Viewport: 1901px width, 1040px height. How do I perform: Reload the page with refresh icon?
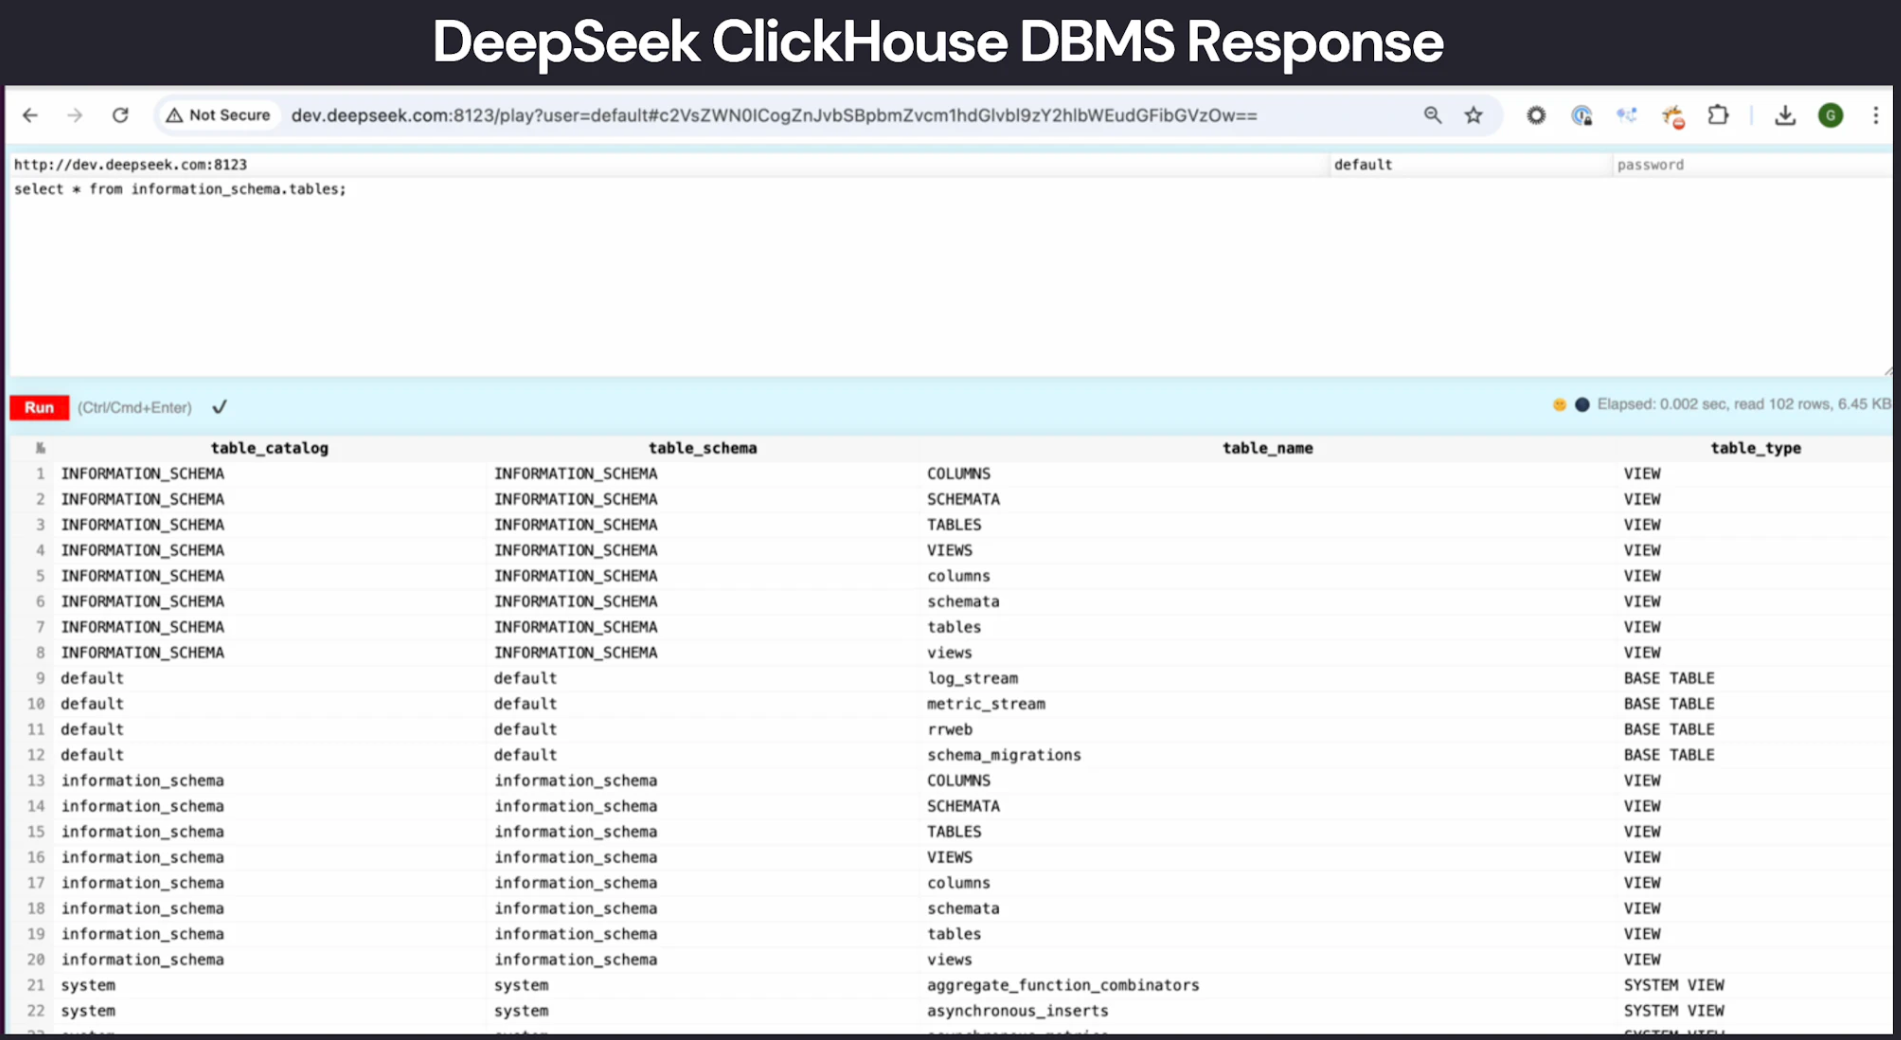(120, 116)
